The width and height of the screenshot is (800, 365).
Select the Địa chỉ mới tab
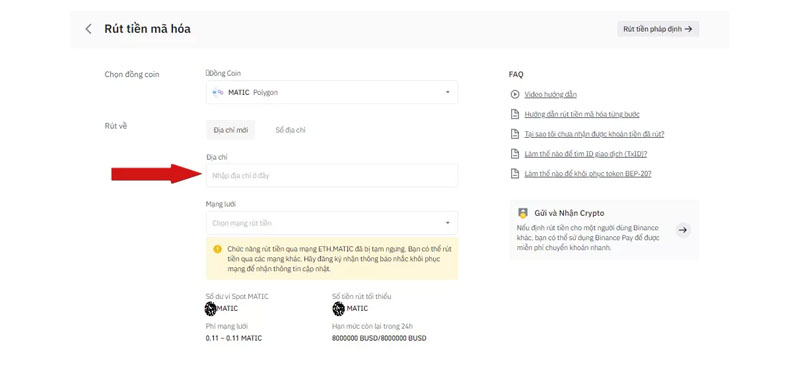click(x=231, y=130)
